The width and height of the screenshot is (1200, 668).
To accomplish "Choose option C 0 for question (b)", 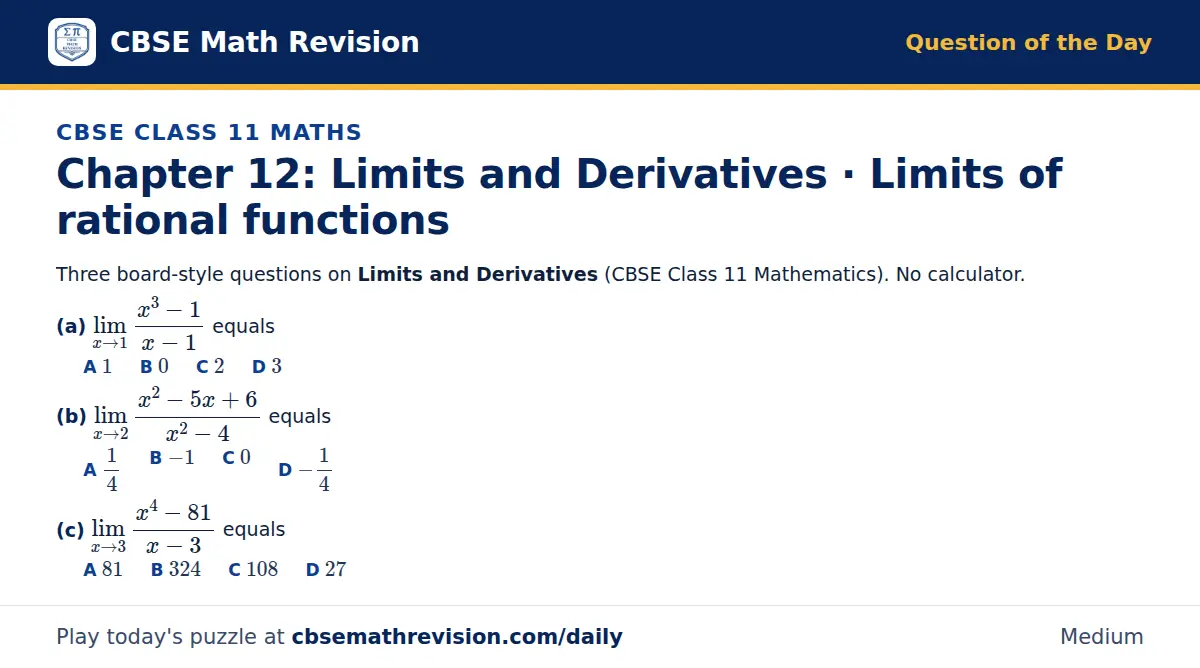I will tap(237, 458).
